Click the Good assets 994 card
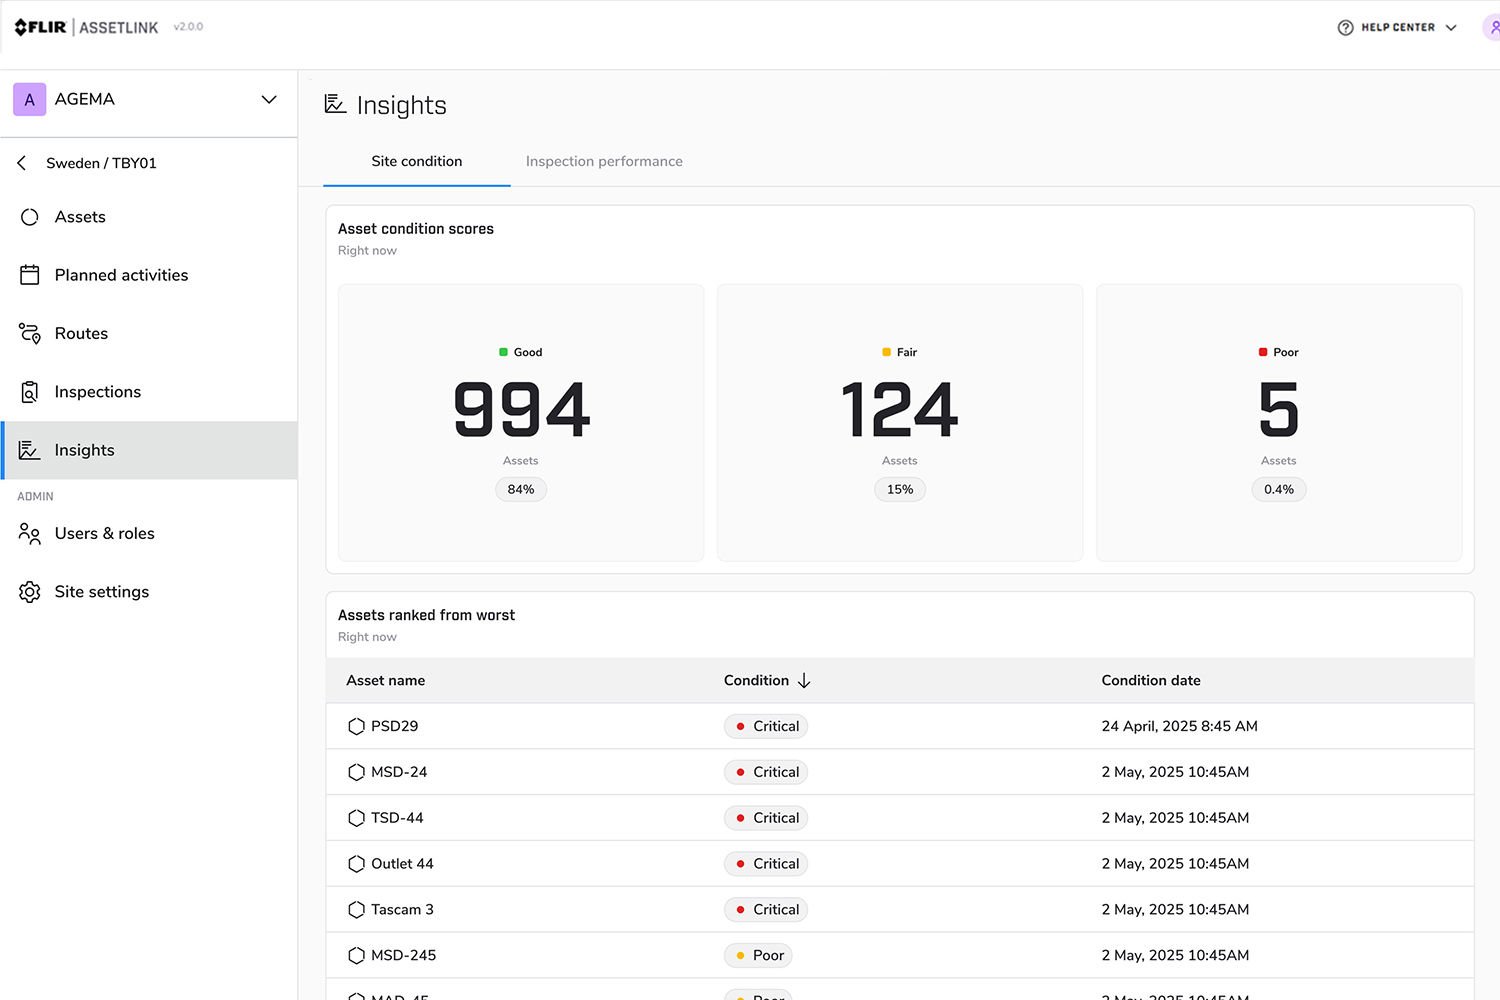Screen dimensions: 1500x1000 tap(521, 422)
